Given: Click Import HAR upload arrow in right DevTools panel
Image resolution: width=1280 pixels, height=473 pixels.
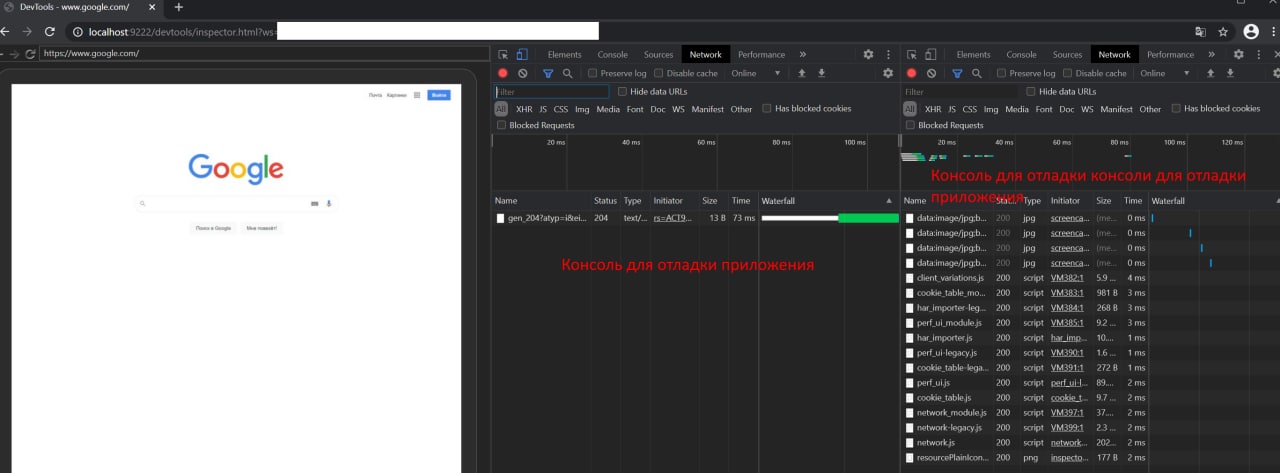Looking at the screenshot, I should [x=1210, y=73].
